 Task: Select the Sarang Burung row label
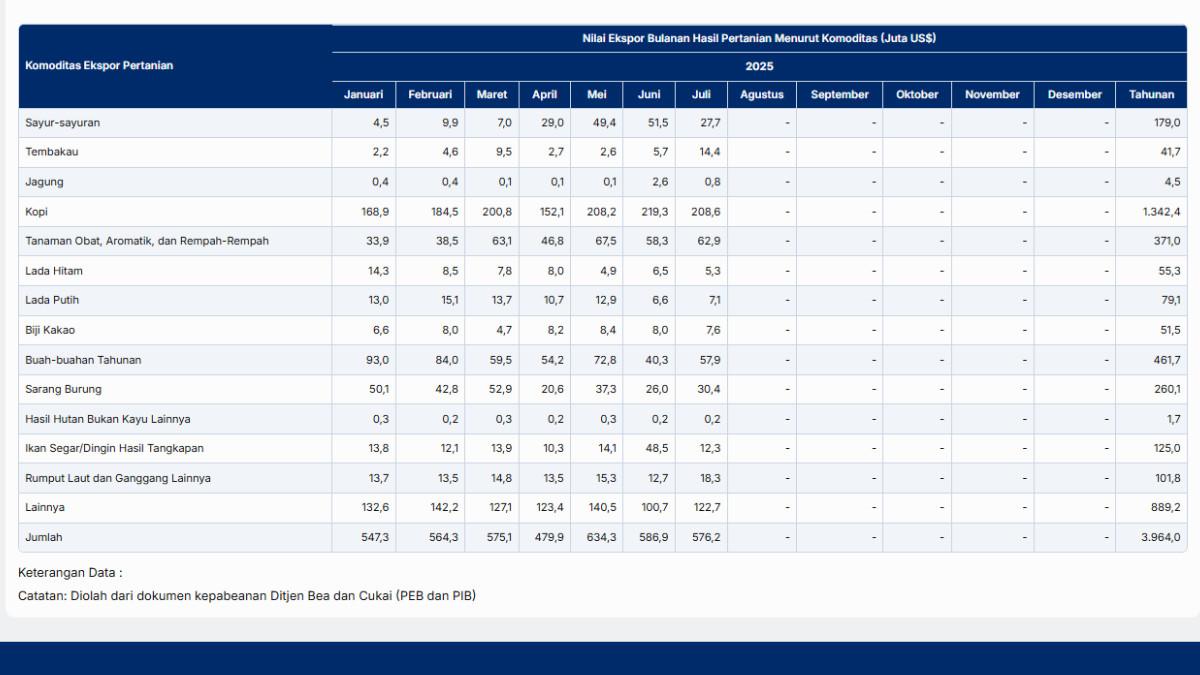pos(63,389)
